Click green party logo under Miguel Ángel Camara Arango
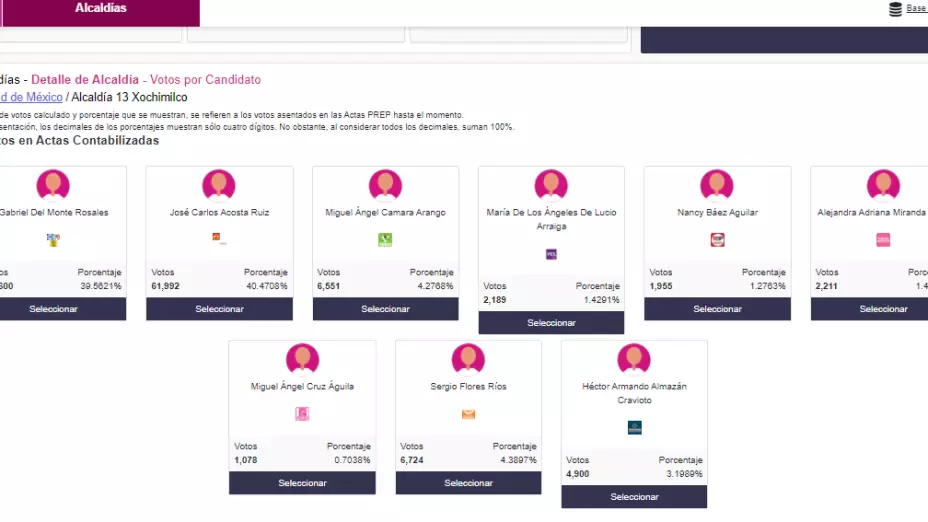The width and height of the screenshot is (928, 522). tap(385, 240)
